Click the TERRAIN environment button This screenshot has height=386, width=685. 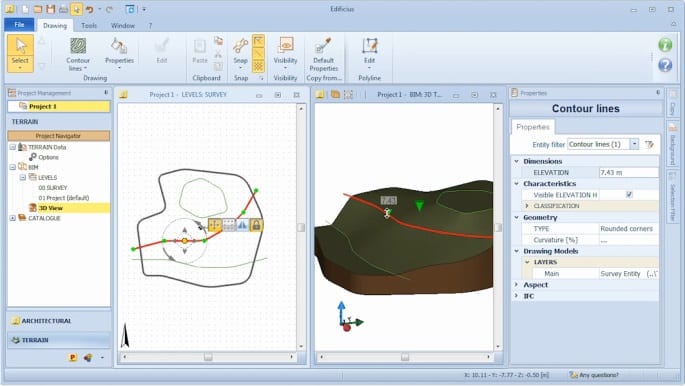click(59, 340)
